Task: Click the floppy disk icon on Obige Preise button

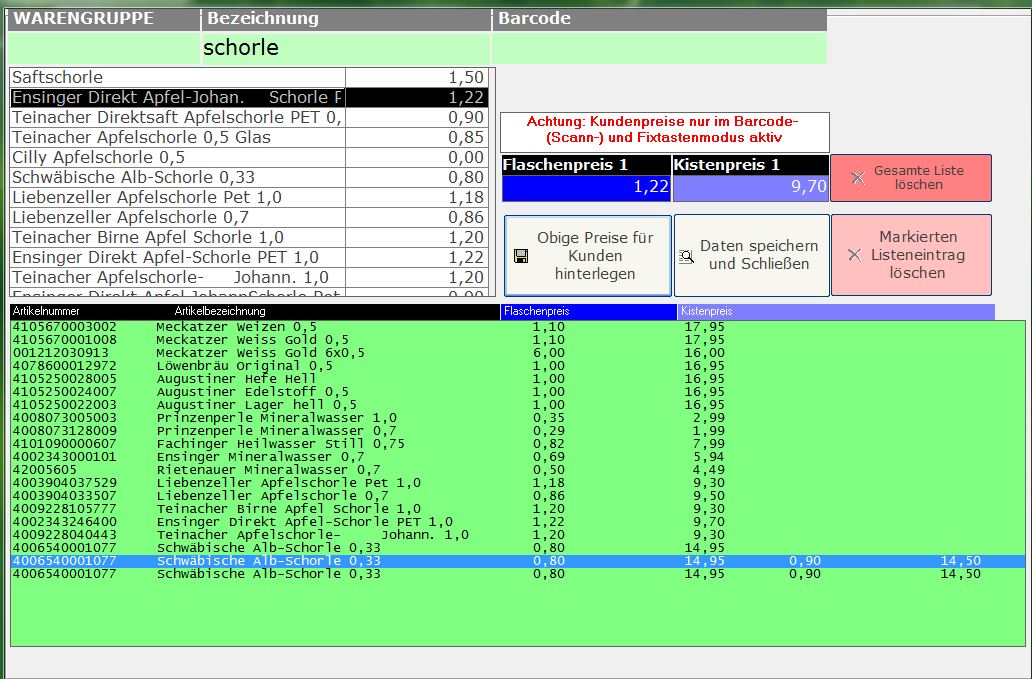Action: point(521,256)
